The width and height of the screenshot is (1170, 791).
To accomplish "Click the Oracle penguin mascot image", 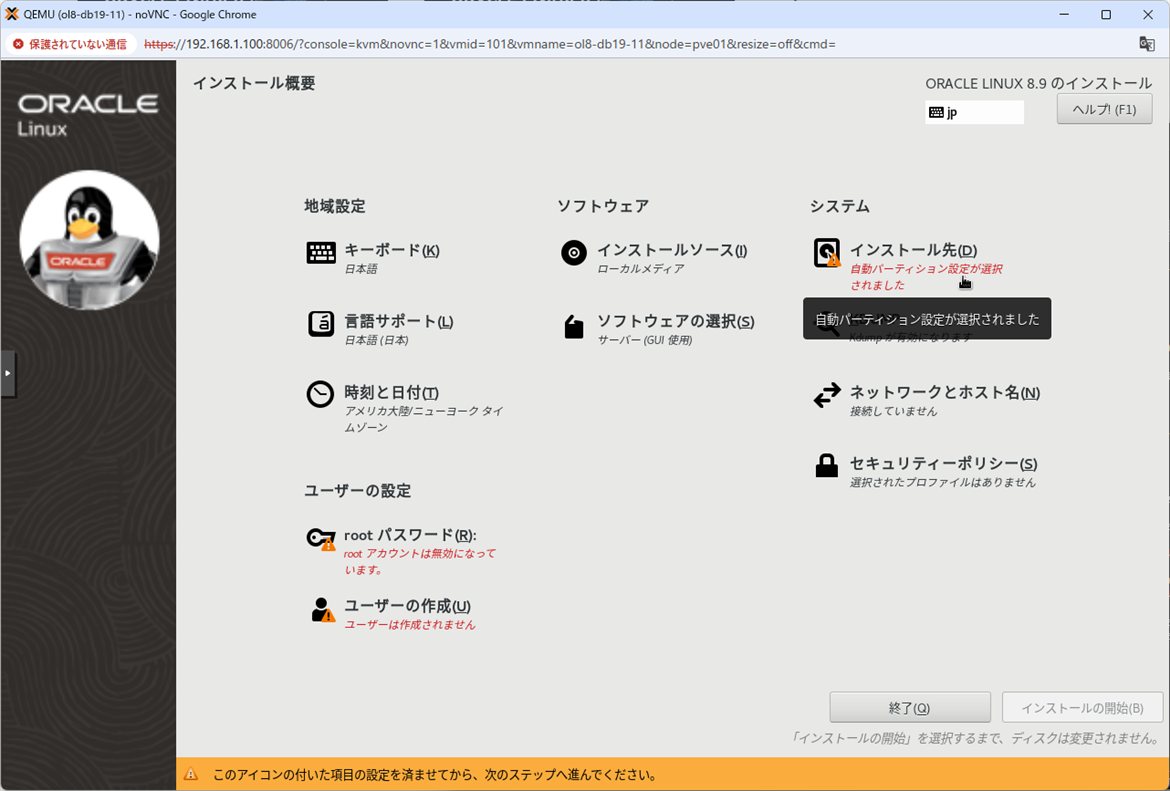I will [x=89, y=240].
